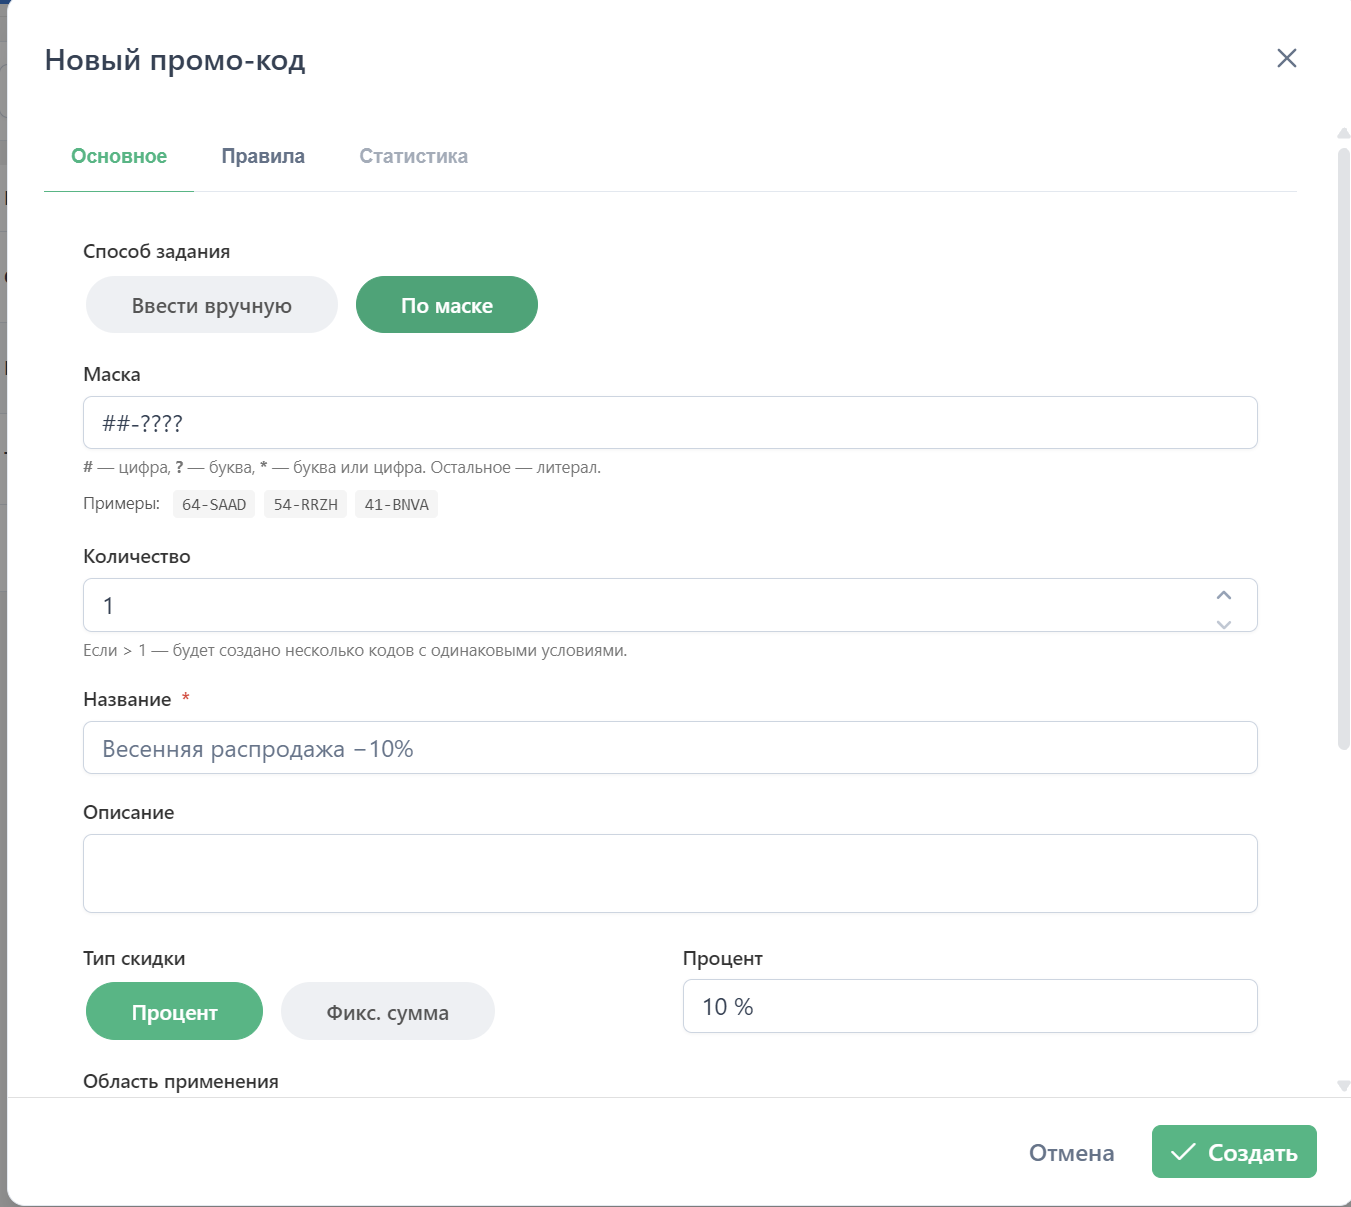Click the dialog scrollbar down arrow
This screenshot has width=1351, height=1207.
1343,1086
